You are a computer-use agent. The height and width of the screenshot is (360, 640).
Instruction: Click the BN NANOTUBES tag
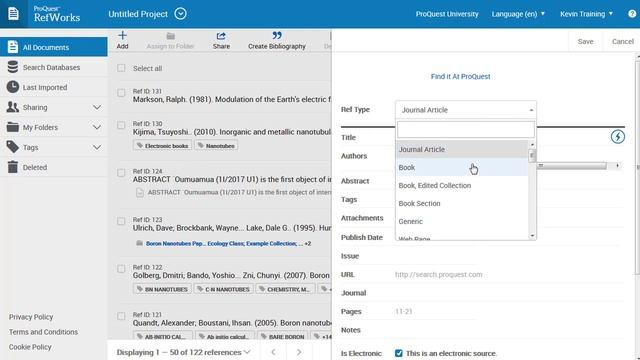tap(162, 289)
